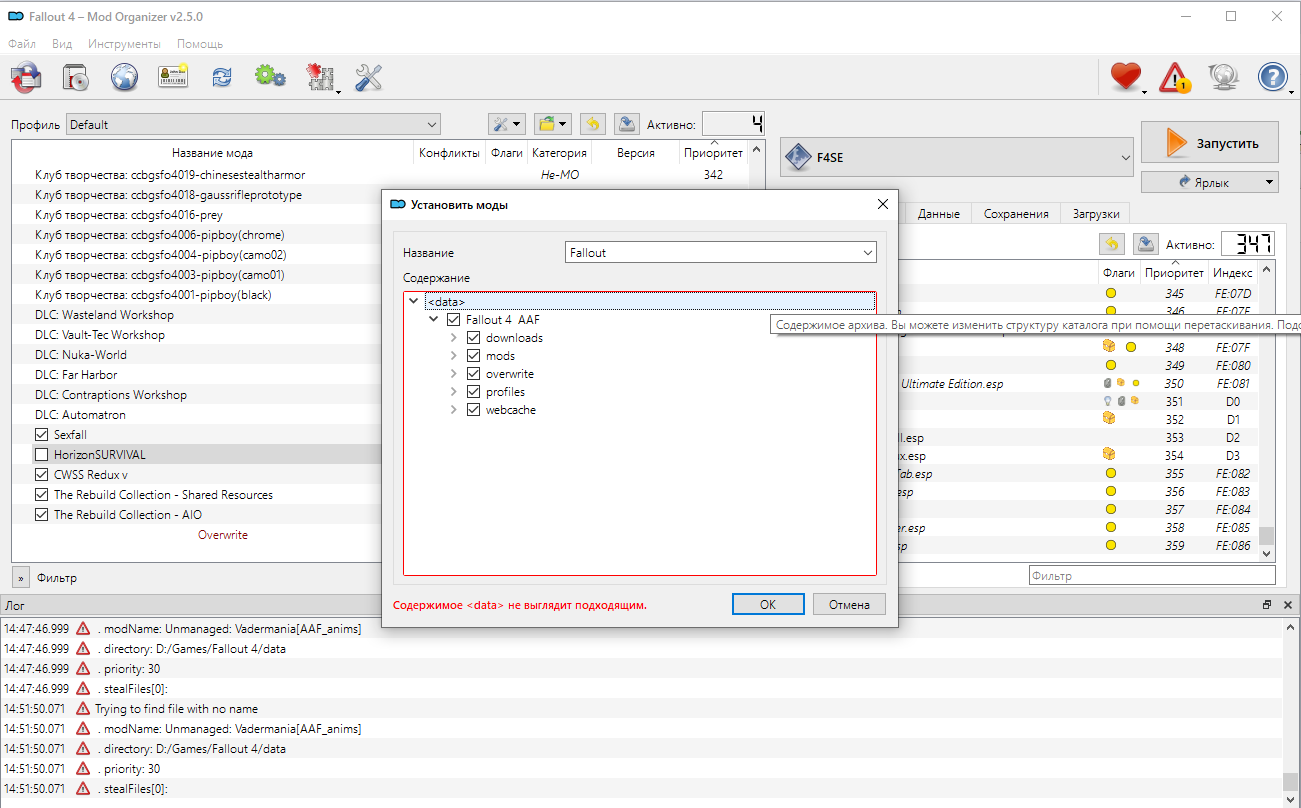Image resolution: width=1301 pixels, height=808 pixels.
Task: Open the Settings wrench and screwdriver icon
Action: point(369,77)
